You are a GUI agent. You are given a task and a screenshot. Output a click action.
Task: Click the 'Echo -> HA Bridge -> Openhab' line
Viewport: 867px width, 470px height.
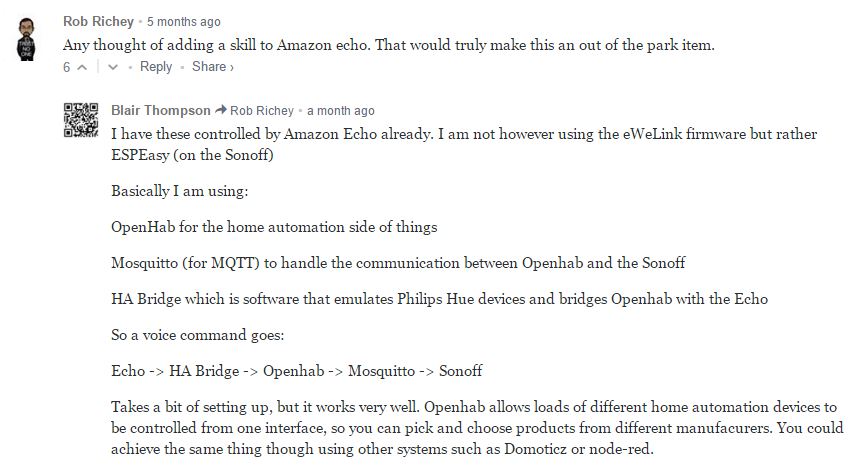pos(297,371)
